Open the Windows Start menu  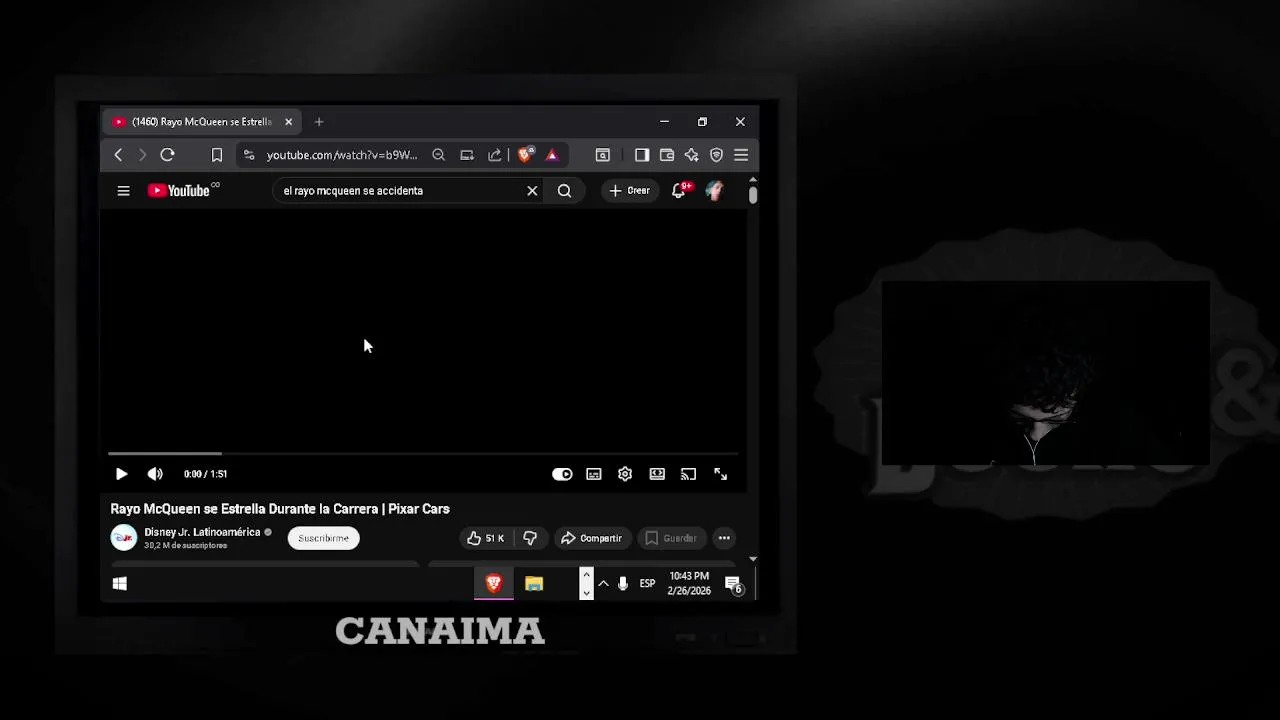point(120,584)
